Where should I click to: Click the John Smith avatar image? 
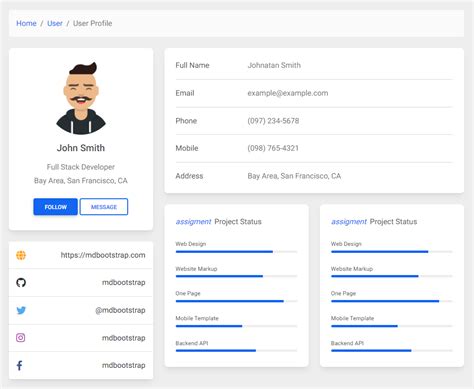81,98
